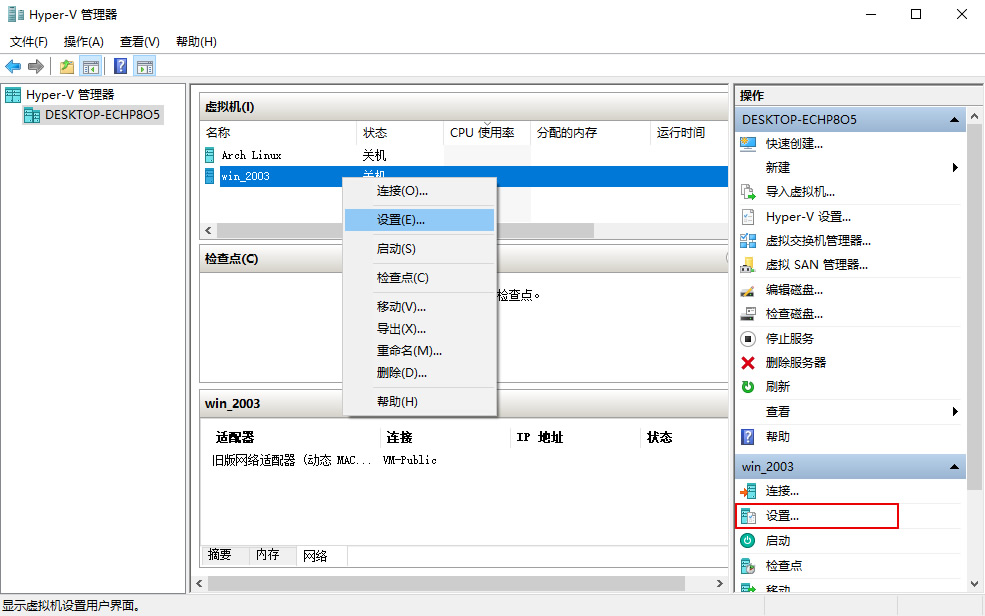Expand the 新建 submenu arrow

pos(955,168)
